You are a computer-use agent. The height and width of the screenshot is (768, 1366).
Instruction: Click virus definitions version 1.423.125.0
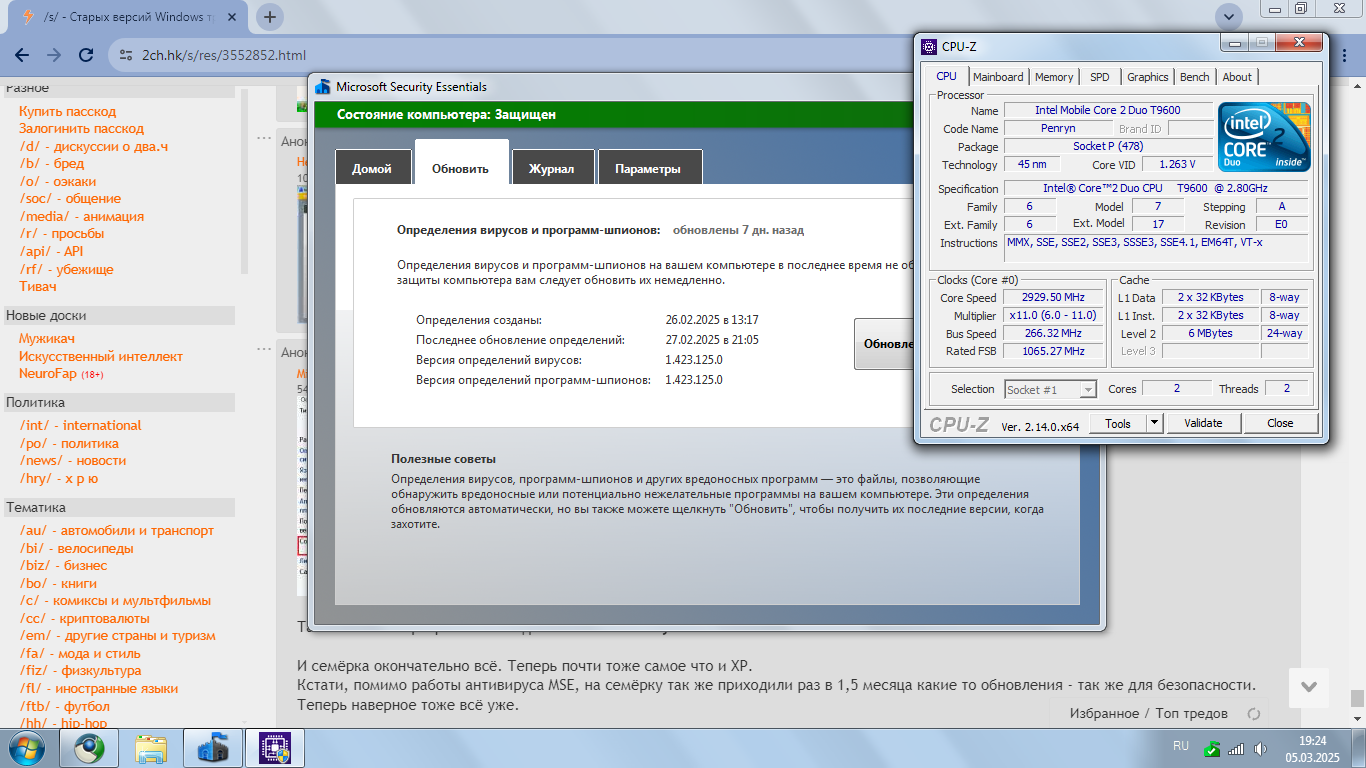pyautogui.click(x=693, y=360)
